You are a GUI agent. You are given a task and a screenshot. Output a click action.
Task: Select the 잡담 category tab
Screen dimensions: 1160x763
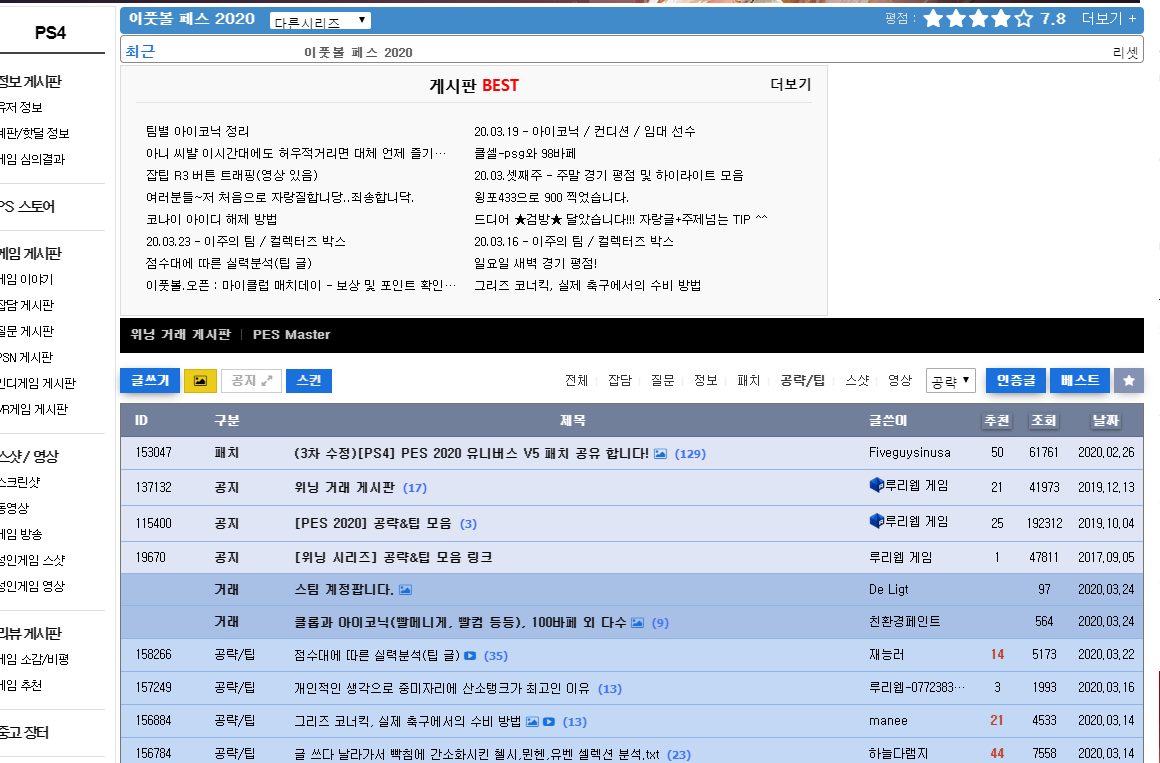pyautogui.click(x=620, y=380)
